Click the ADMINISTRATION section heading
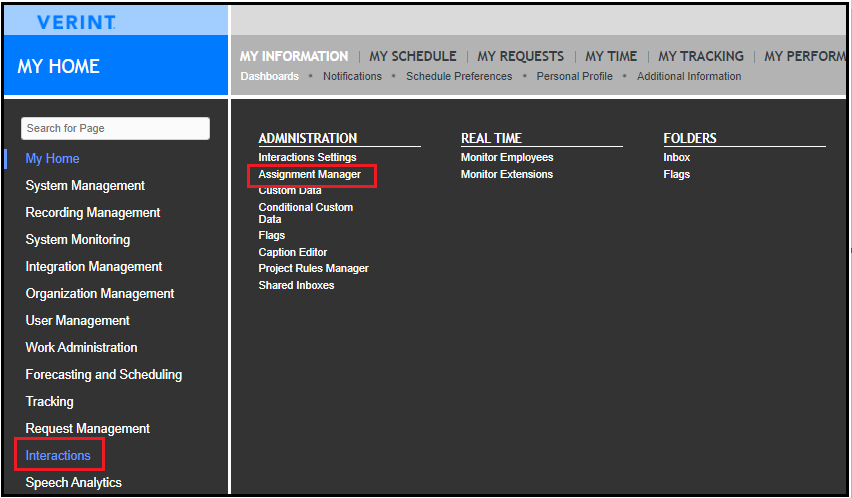 pos(308,138)
